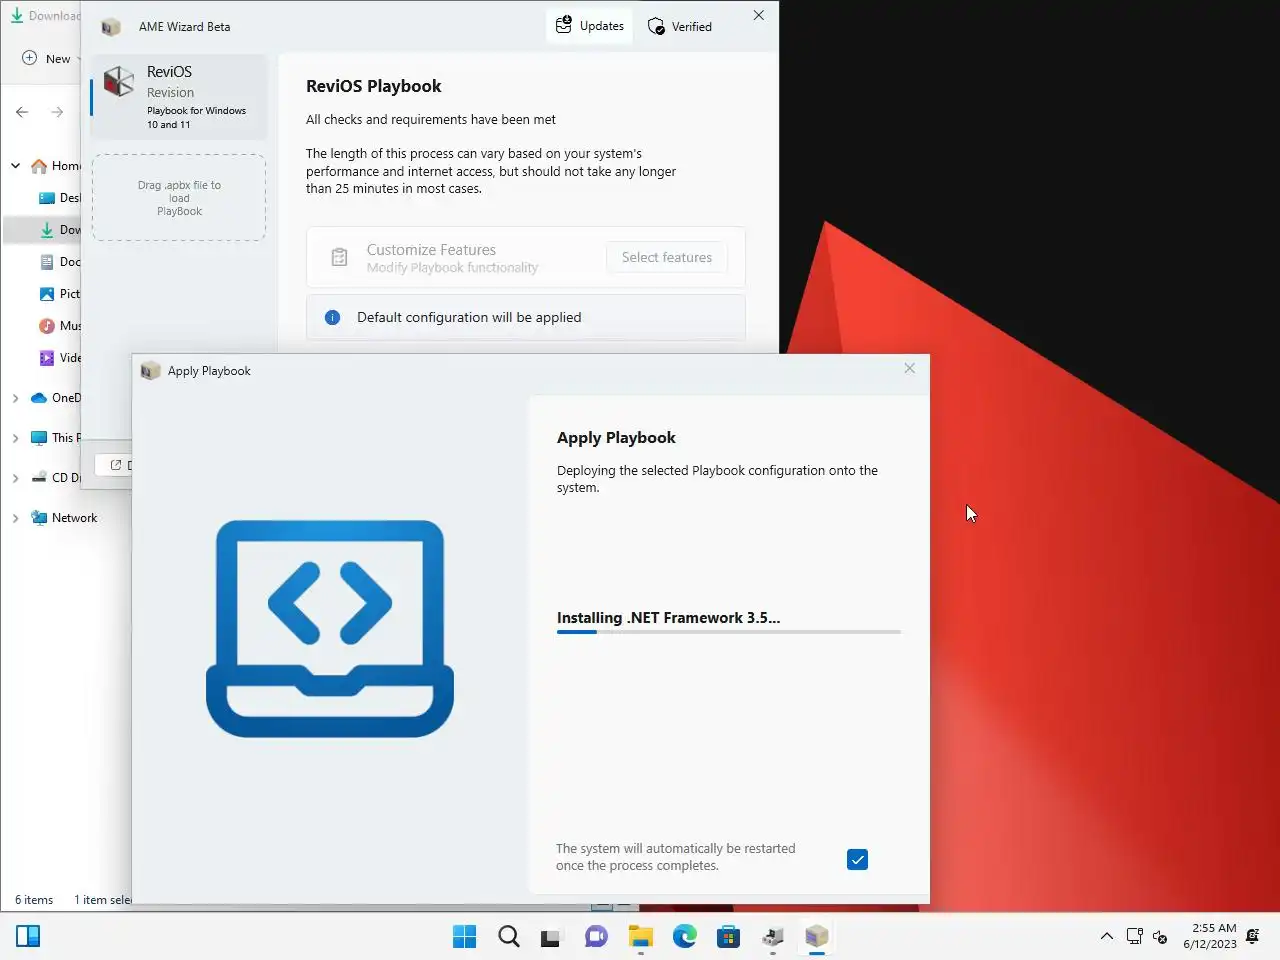The height and width of the screenshot is (960, 1280).
Task: Click the .NET Framework installation progress bar
Action: (x=728, y=632)
